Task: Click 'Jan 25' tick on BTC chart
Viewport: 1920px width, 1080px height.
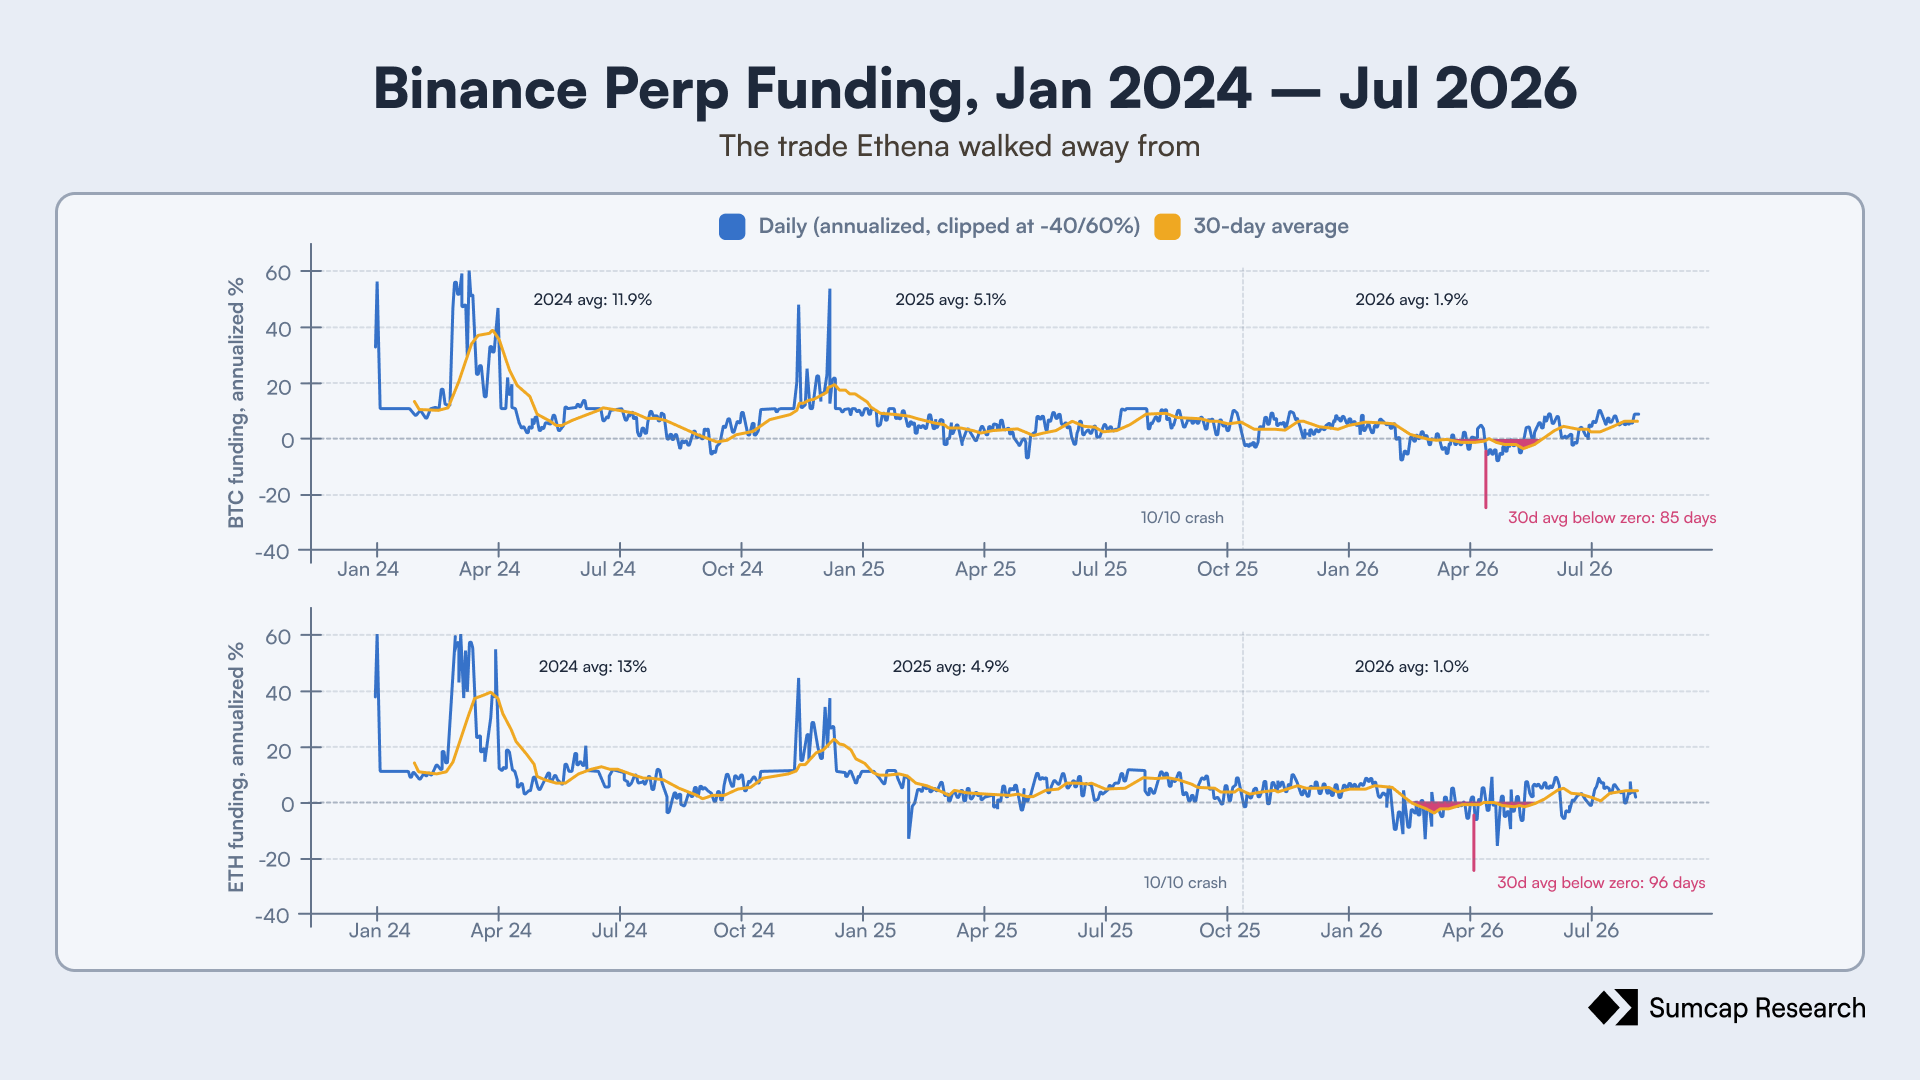Action: coord(854,569)
